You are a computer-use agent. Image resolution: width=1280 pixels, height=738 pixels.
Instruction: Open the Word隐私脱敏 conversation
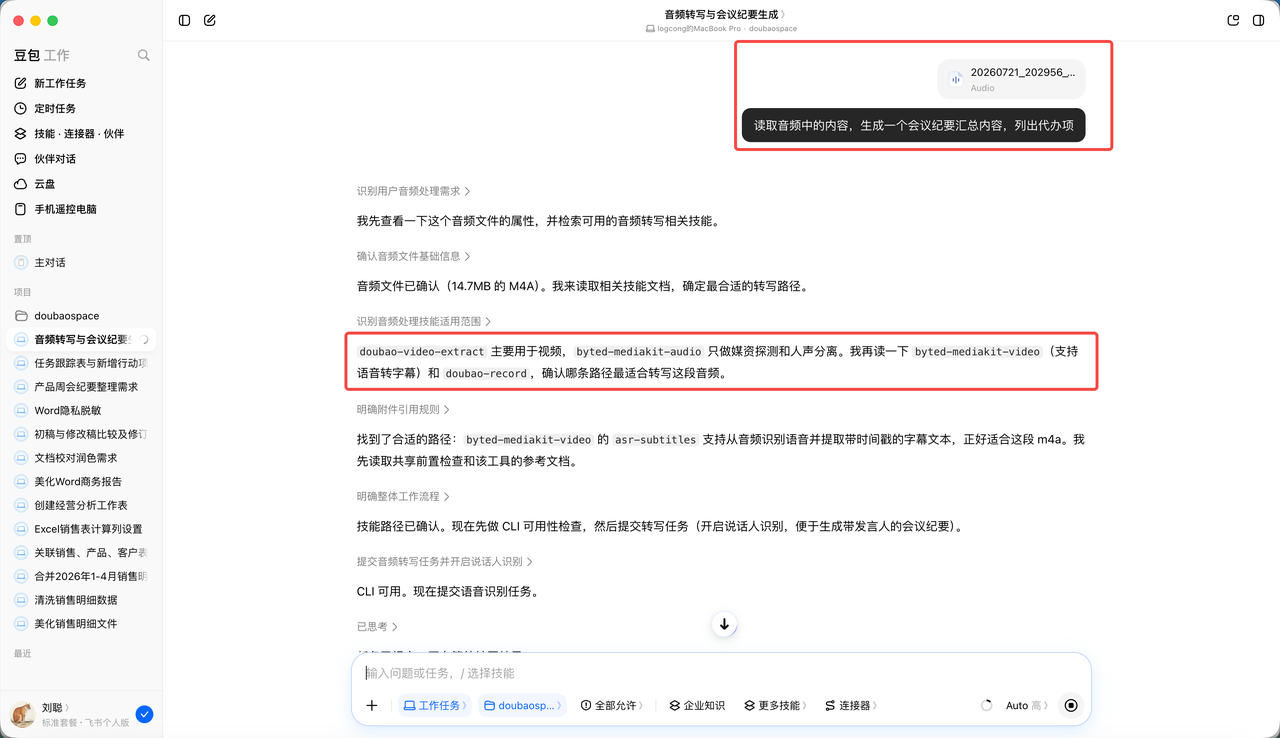(x=81, y=410)
